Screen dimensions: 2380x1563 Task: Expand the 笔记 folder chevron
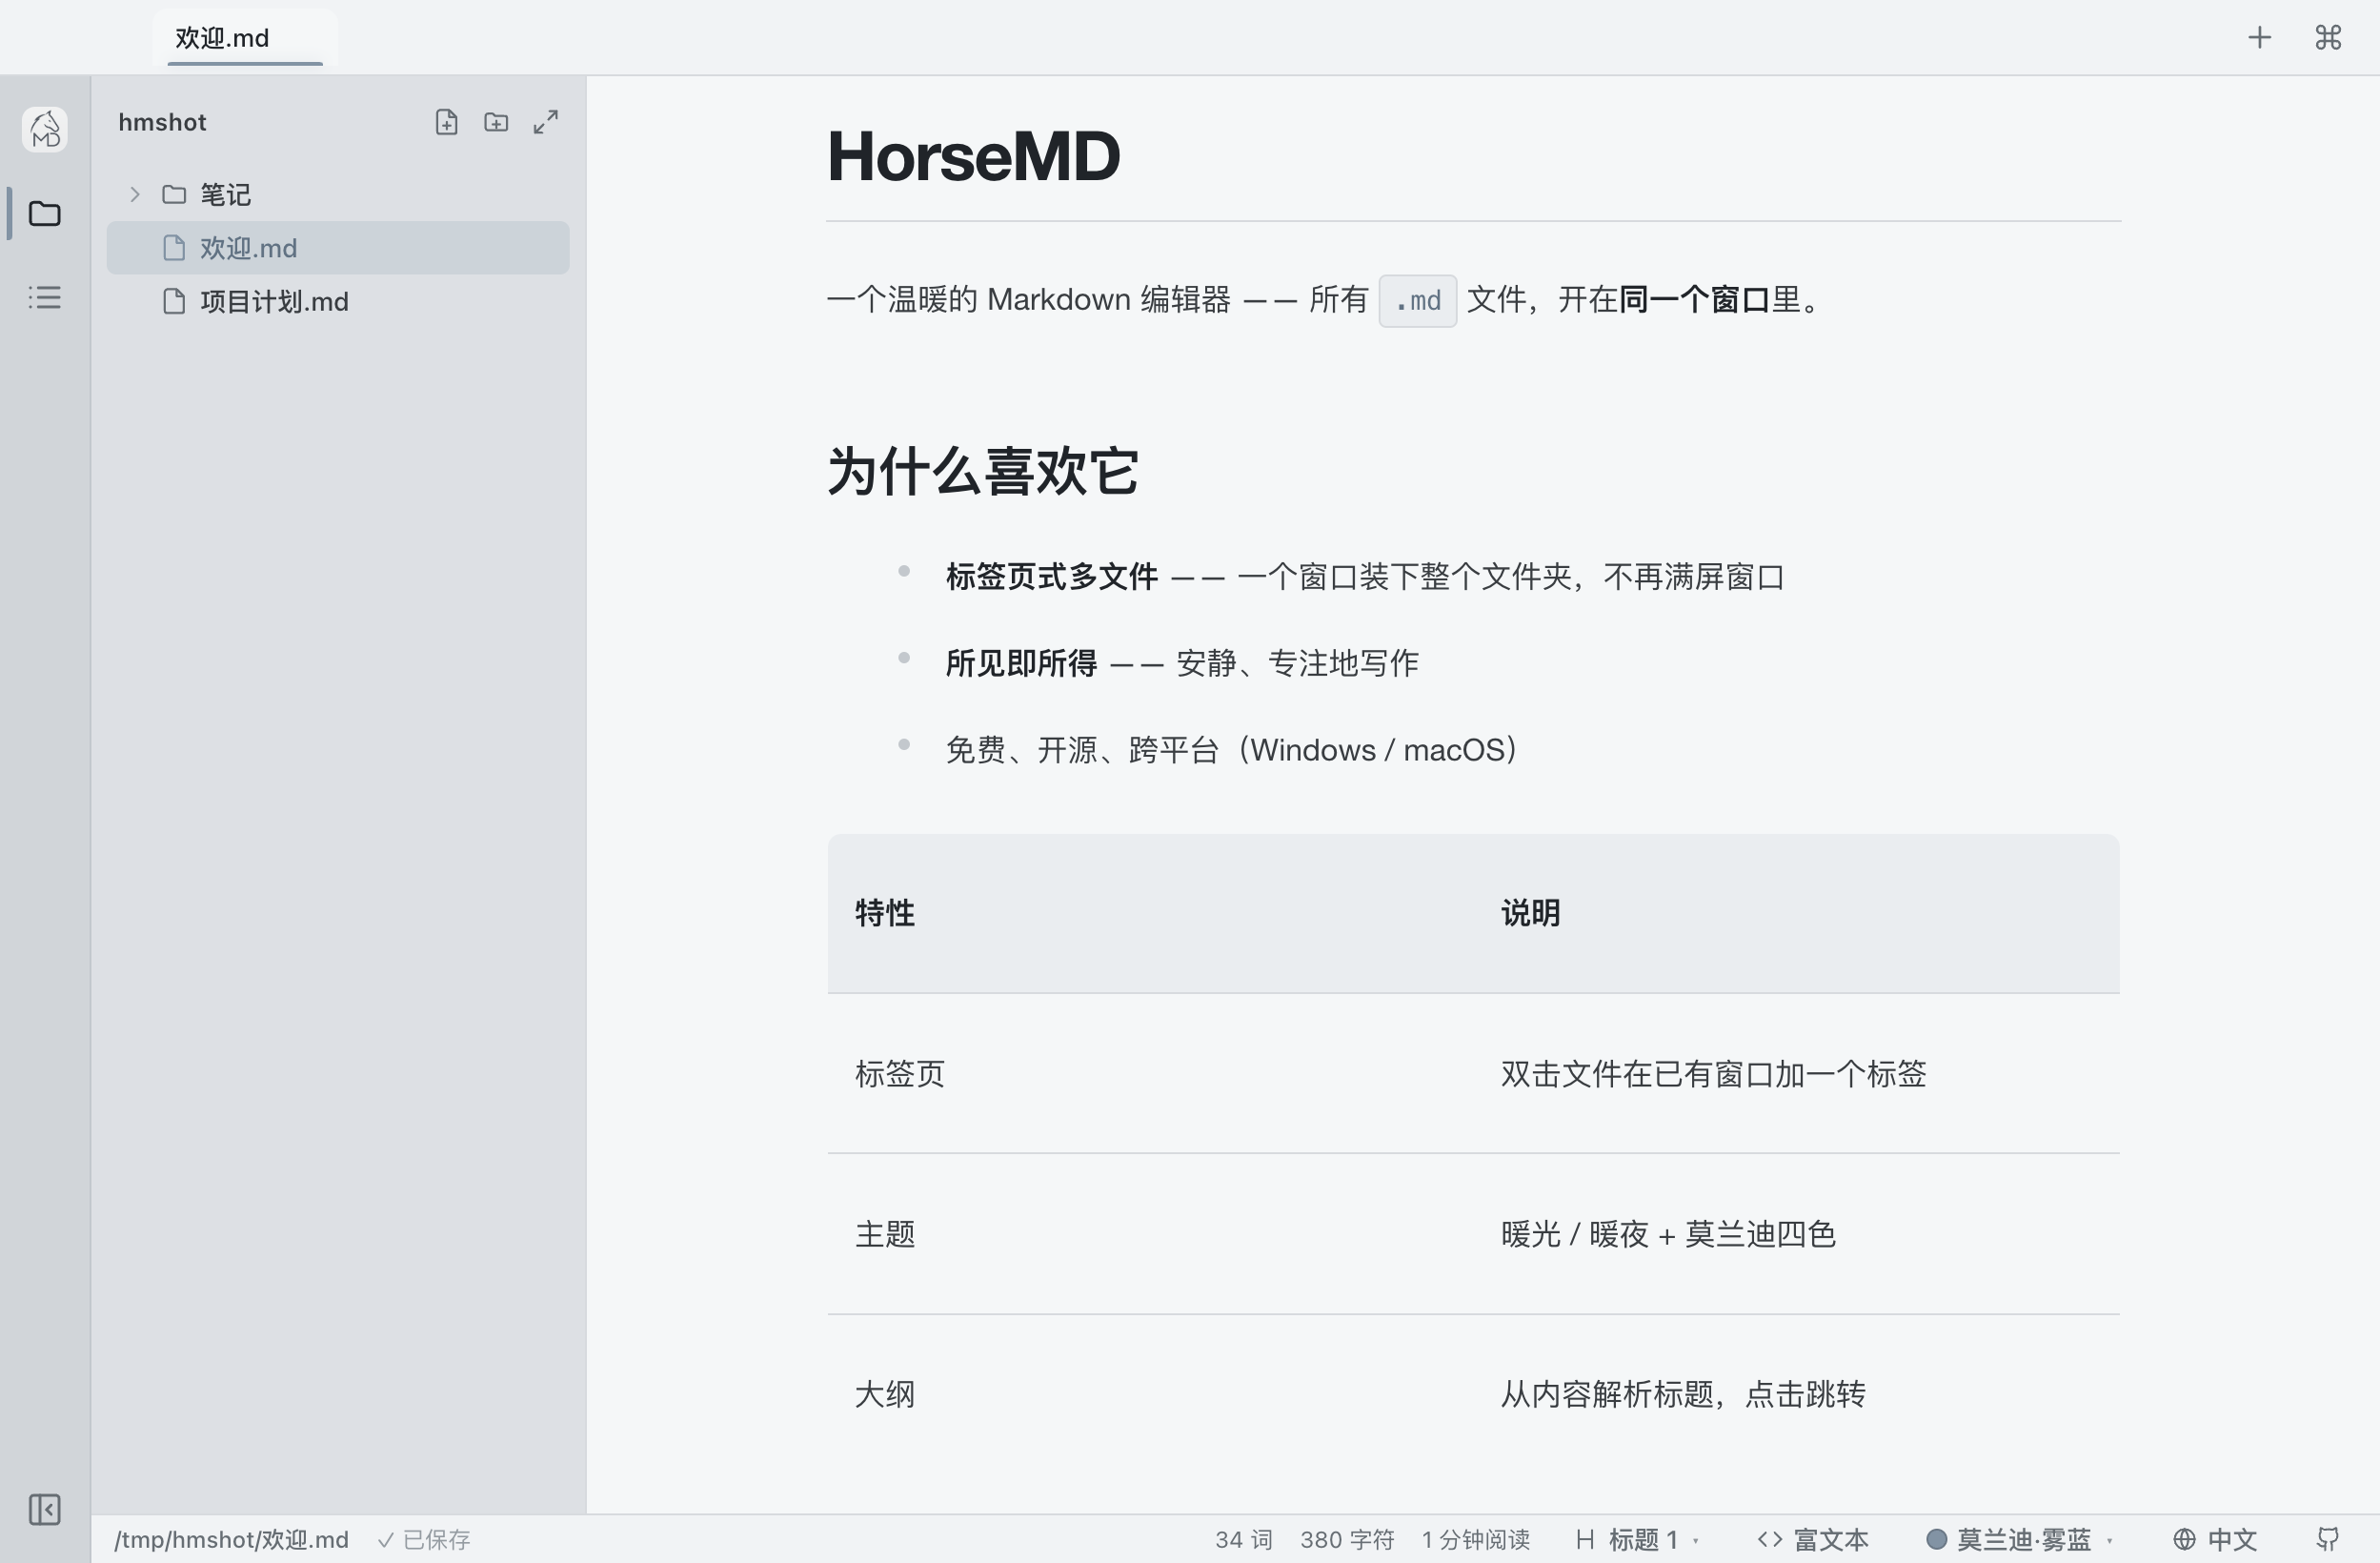135,194
